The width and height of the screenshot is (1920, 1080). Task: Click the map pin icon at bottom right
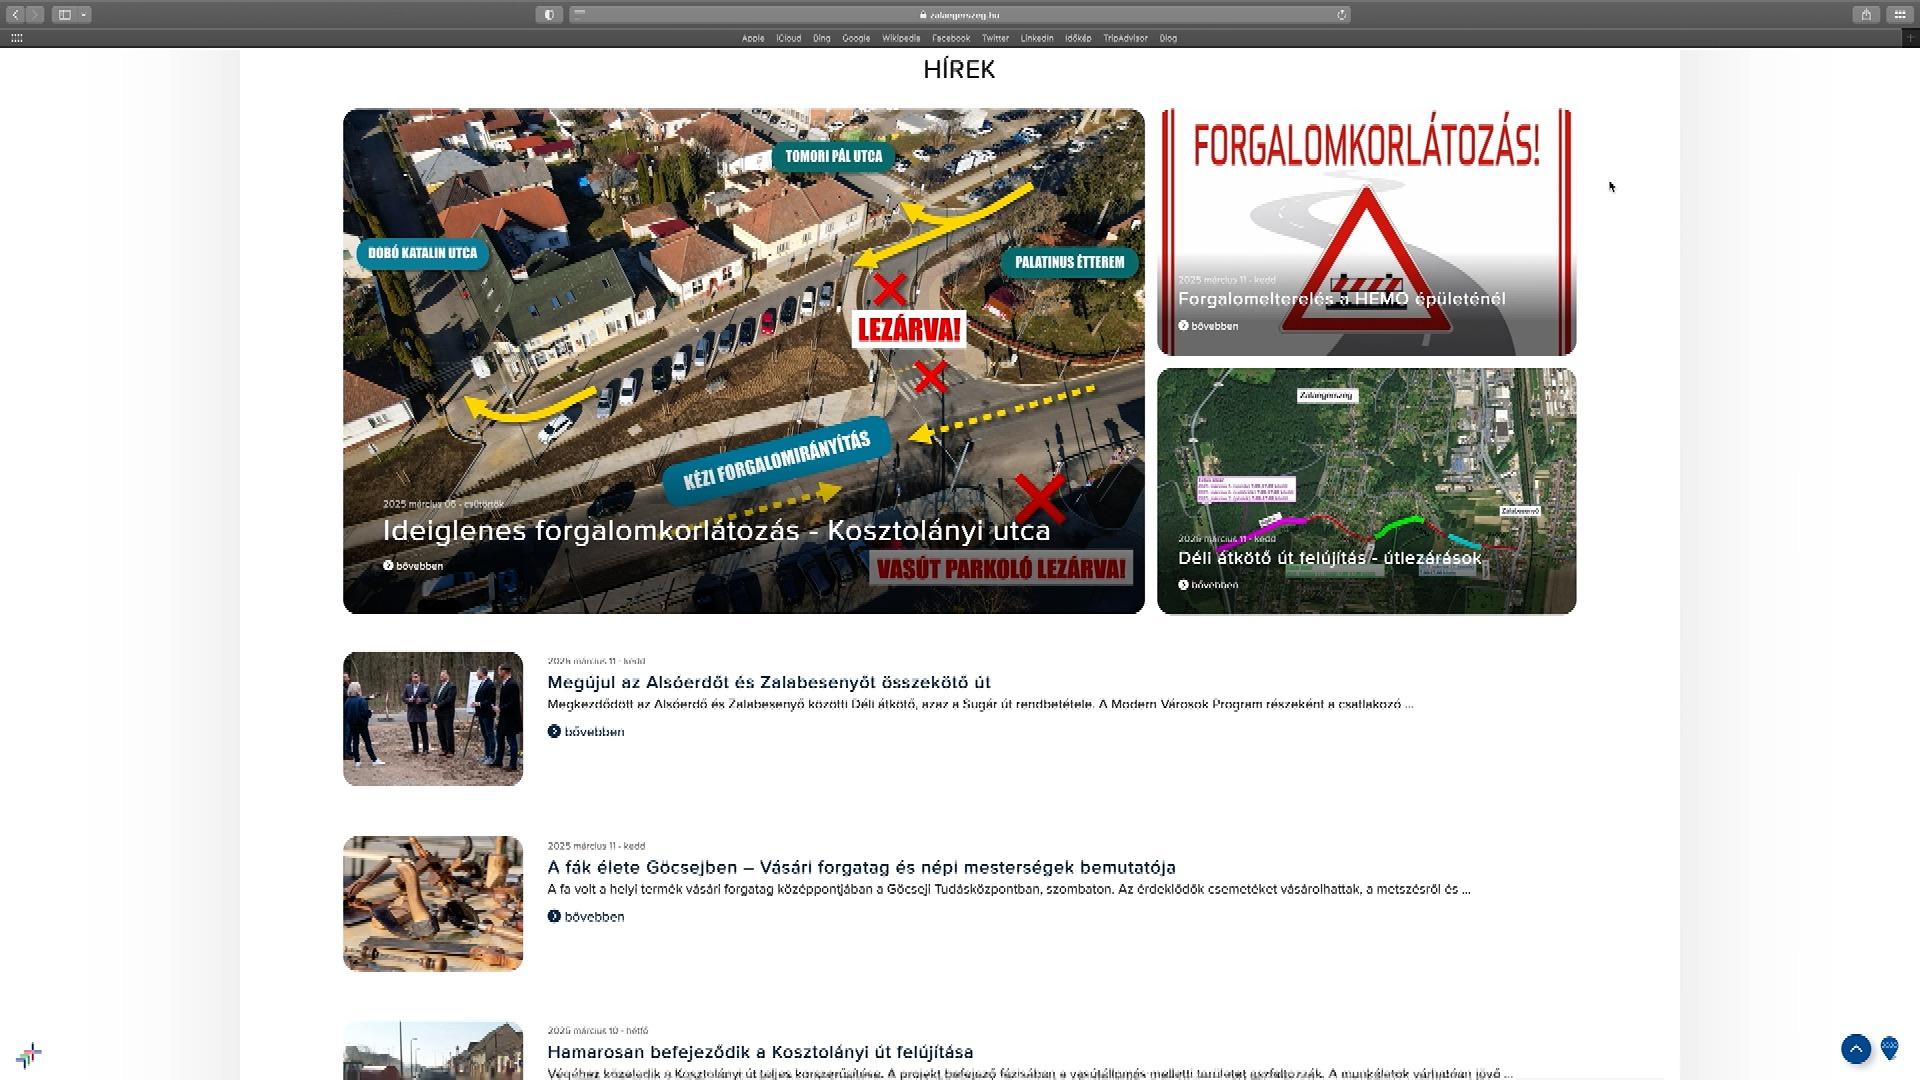pyautogui.click(x=1889, y=1048)
